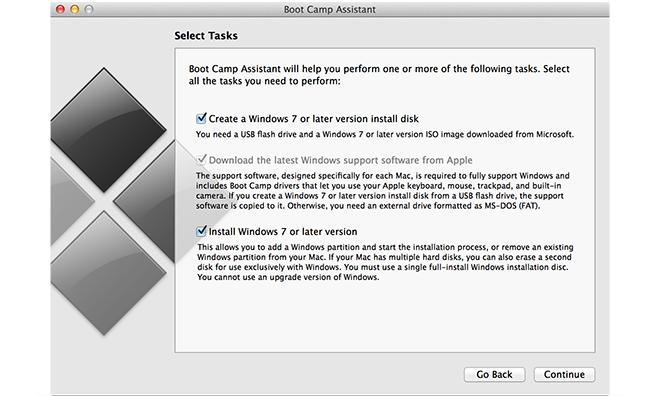
Task: Click the gray zoom window button
Action: point(89,9)
